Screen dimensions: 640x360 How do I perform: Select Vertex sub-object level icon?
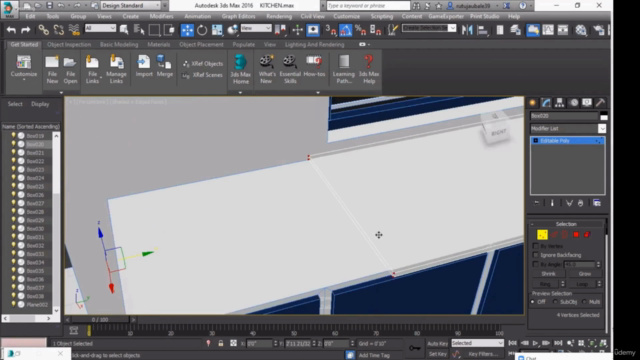(x=542, y=235)
